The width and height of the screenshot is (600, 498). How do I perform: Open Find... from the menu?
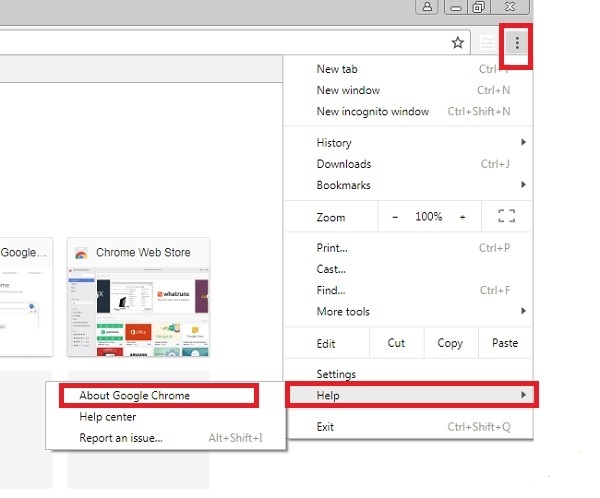[x=408, y=290]
